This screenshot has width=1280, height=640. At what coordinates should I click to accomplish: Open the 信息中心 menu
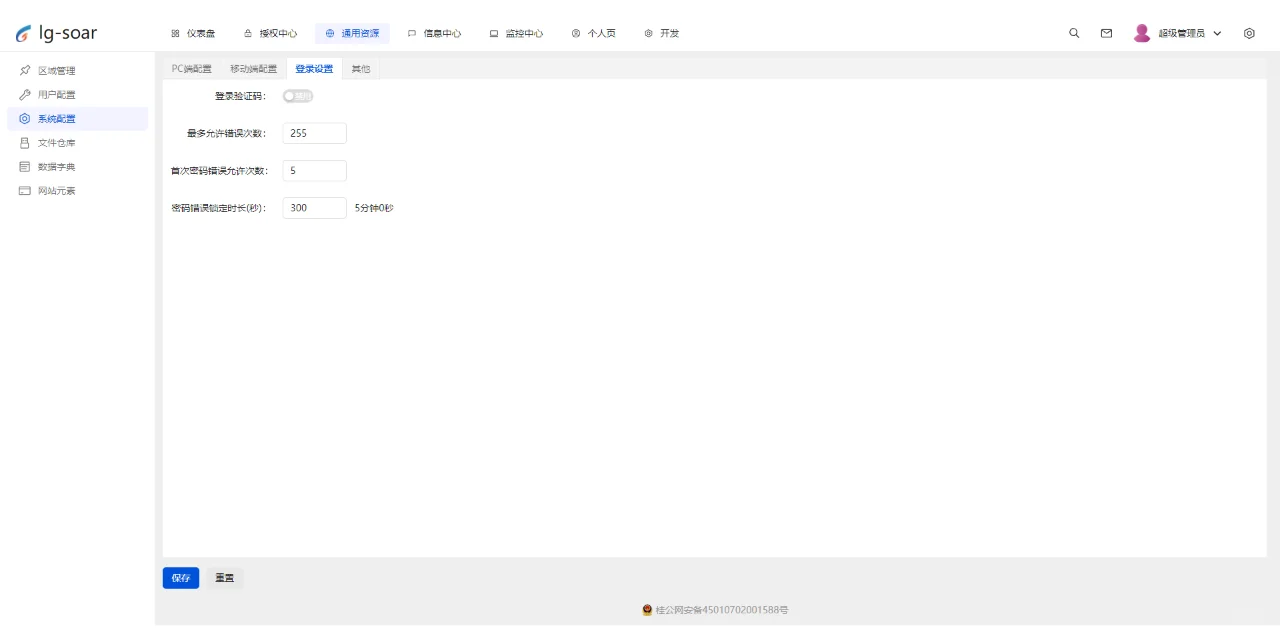click(x=434, y=33)
